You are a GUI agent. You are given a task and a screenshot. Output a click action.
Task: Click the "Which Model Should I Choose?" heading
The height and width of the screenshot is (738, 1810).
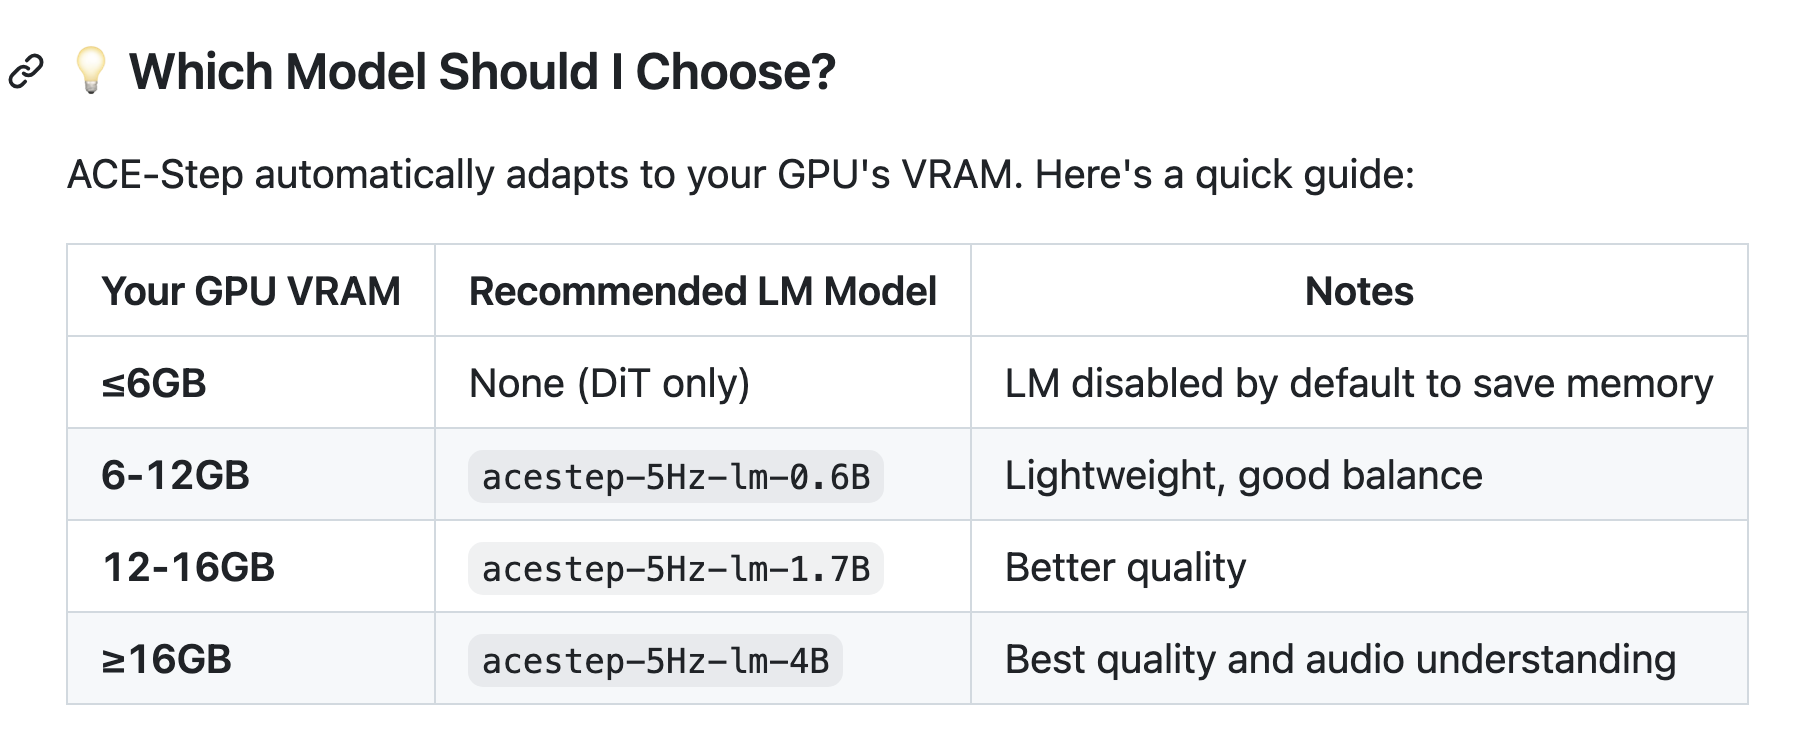(482, 72)
